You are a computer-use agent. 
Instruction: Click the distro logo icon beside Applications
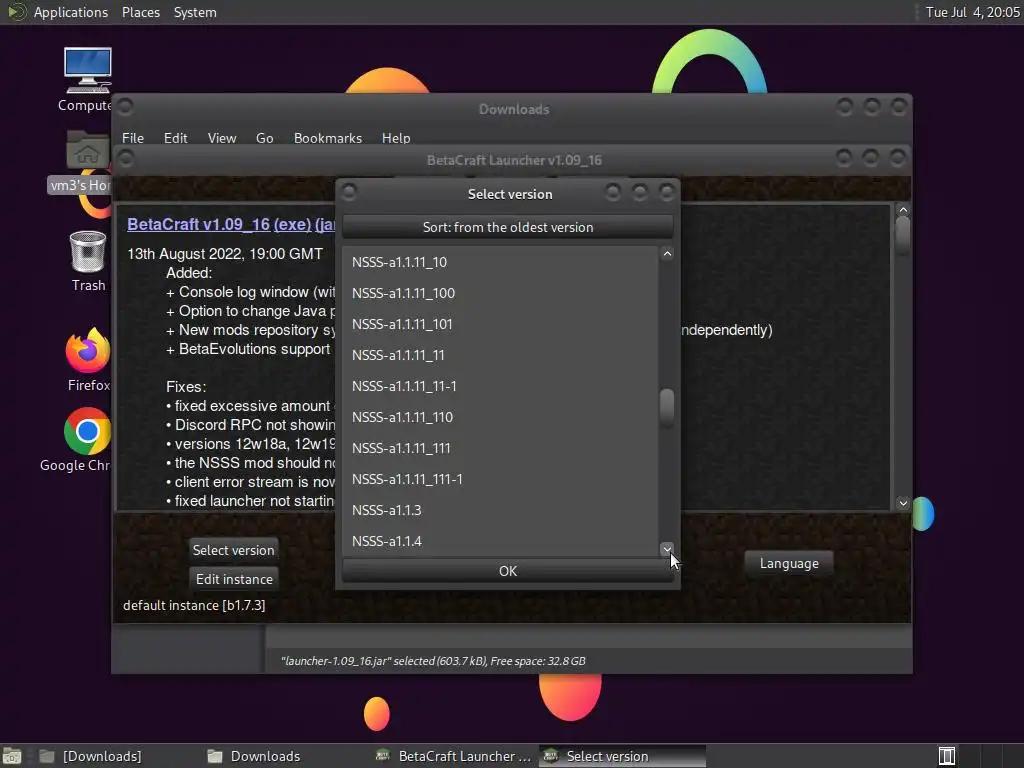pos(16,12)
